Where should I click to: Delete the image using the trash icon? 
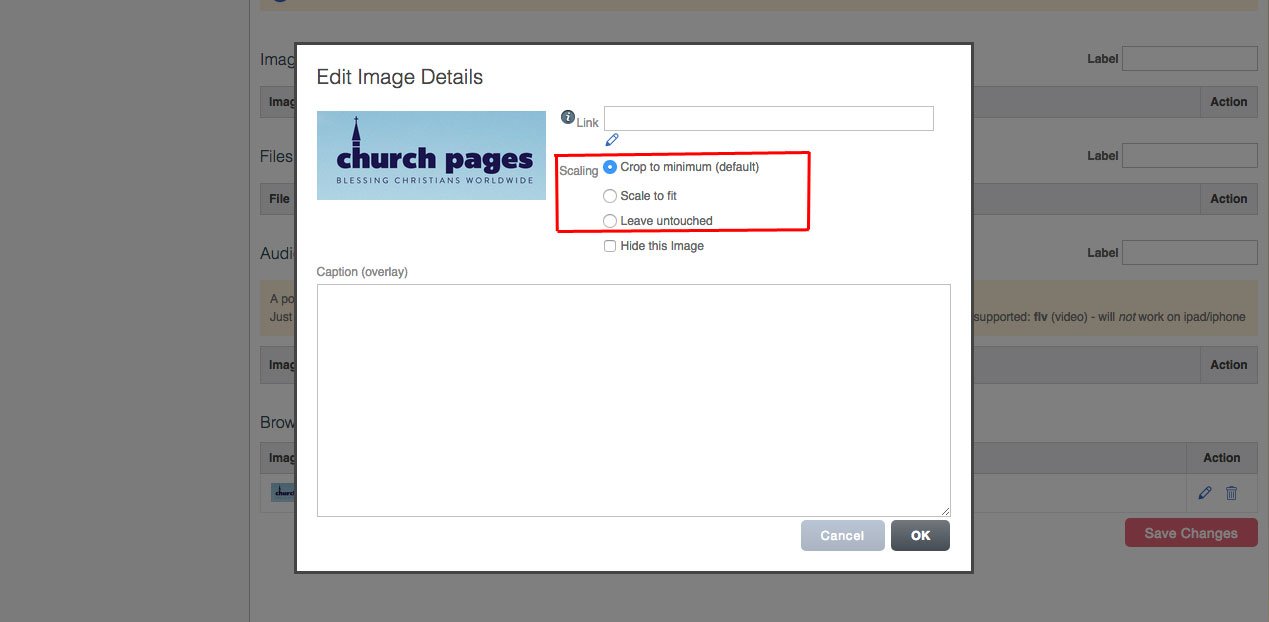point(1231,493)
